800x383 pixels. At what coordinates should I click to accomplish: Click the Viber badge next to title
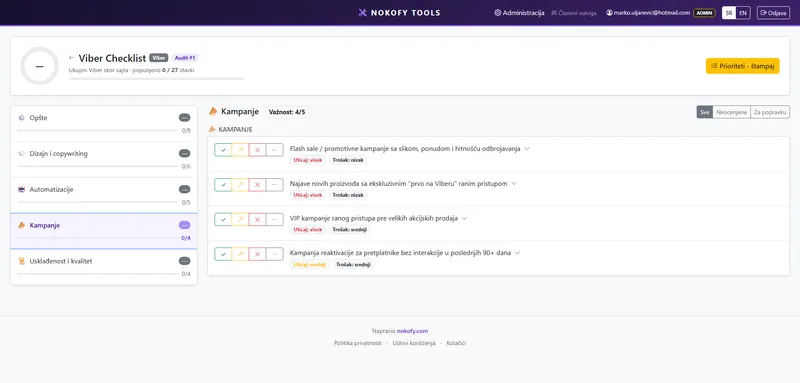coord(159,58)
